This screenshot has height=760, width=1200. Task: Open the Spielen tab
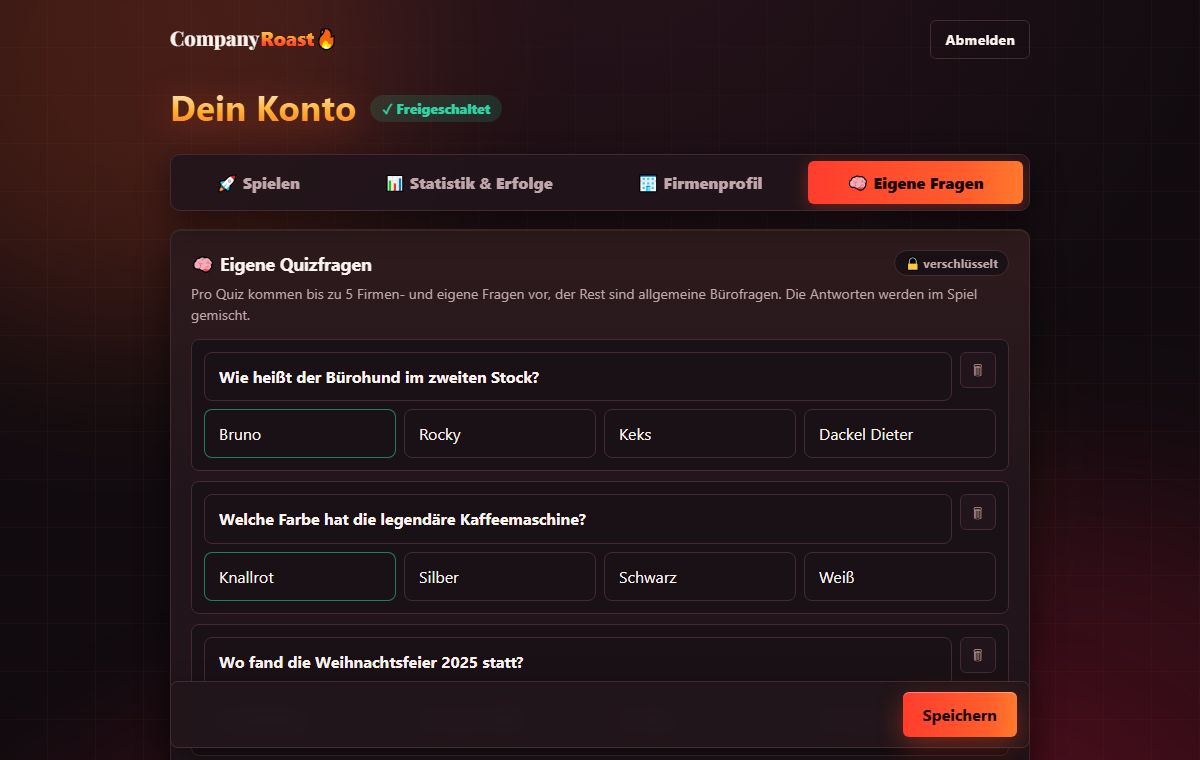[x=259, y=183]
